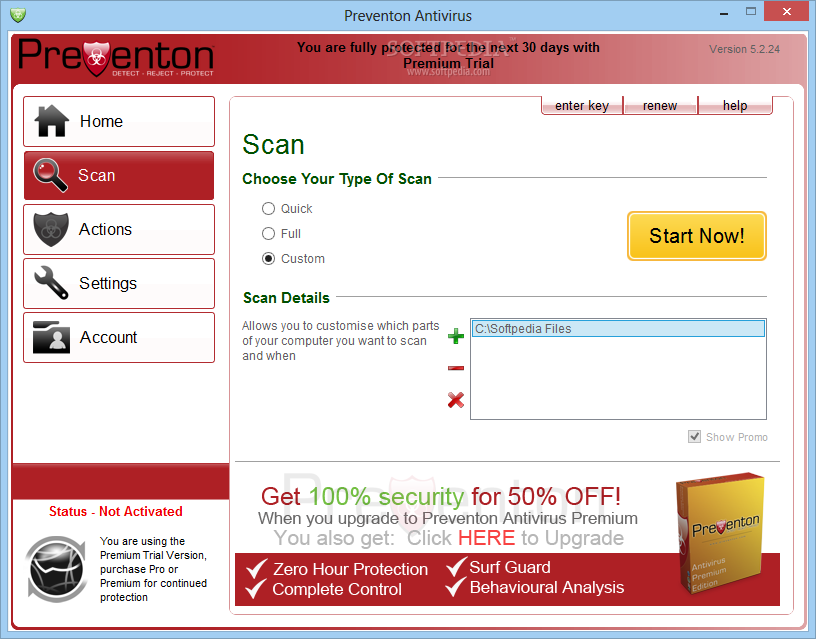Select the Quick scan radio button

[x=268, y=209]
